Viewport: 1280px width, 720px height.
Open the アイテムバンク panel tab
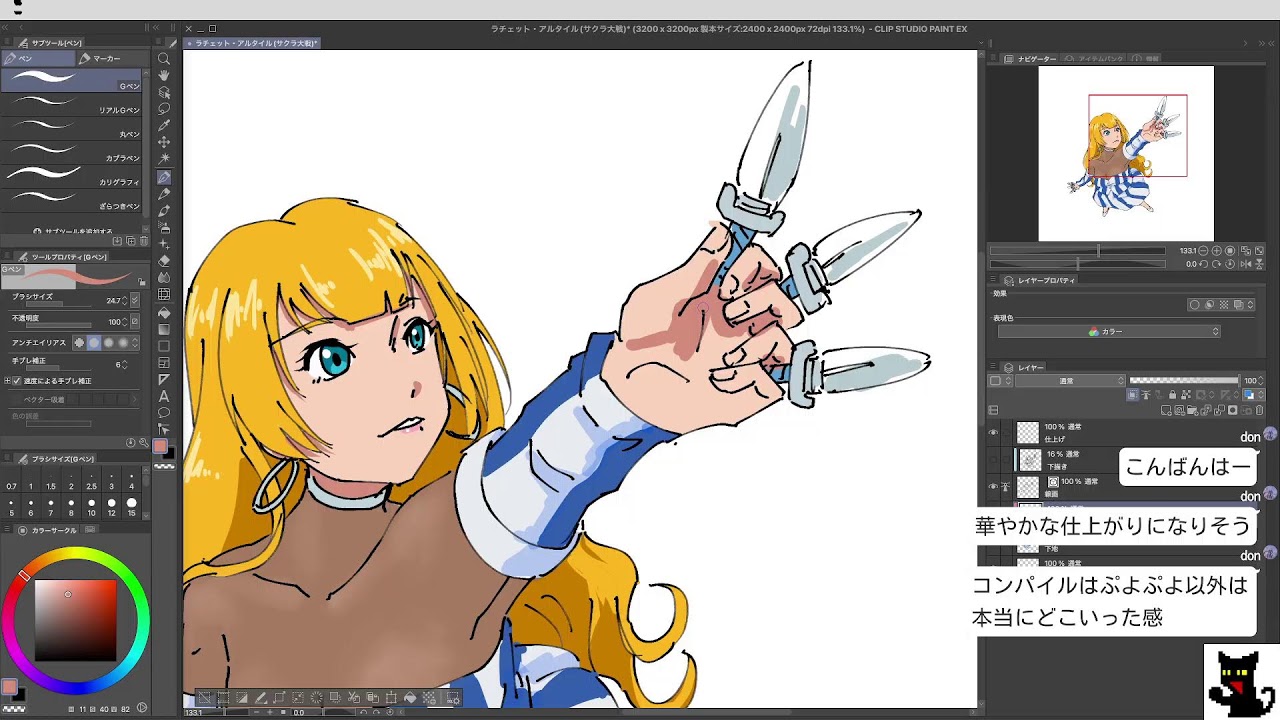tap(1093, 58)
